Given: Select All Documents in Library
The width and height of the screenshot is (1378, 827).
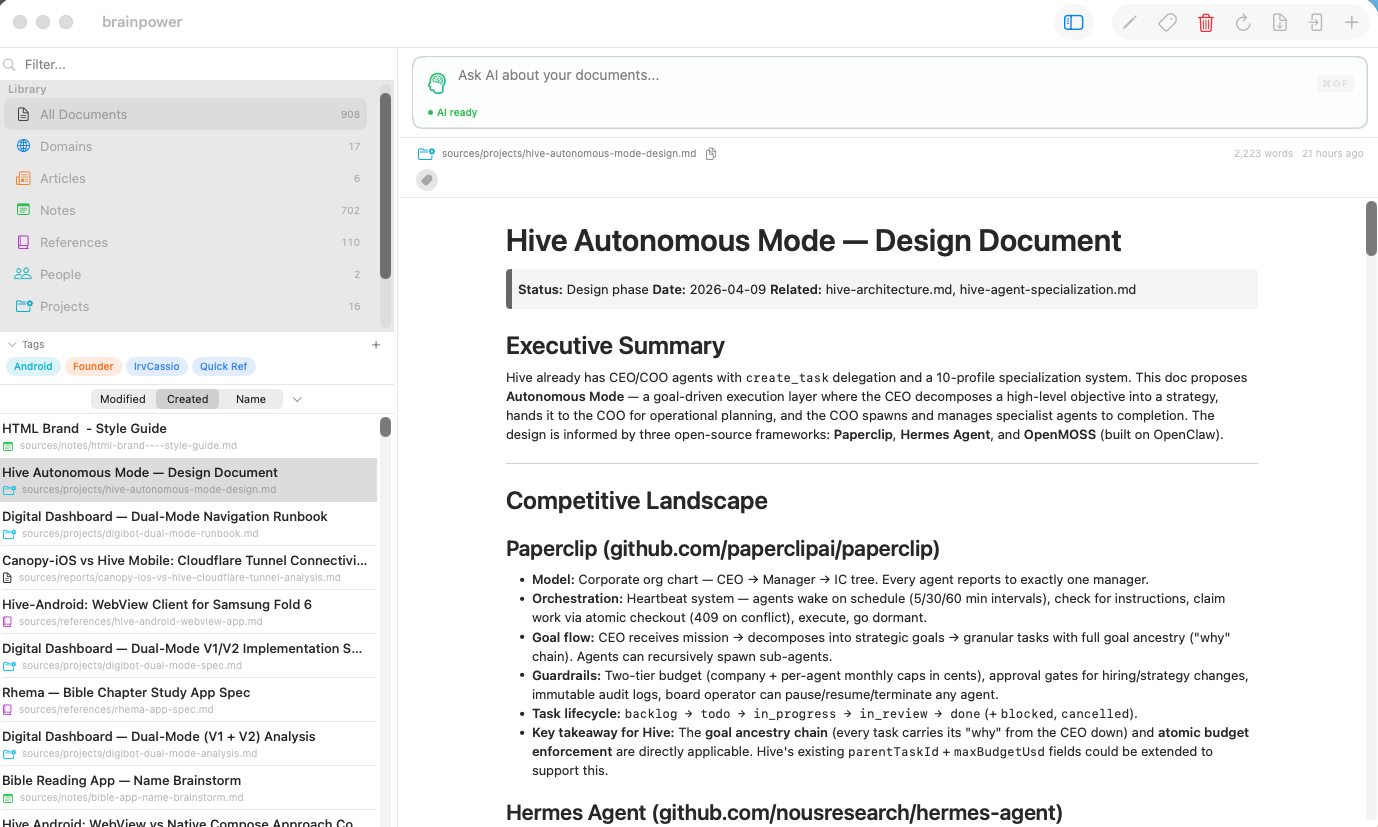Looking at the screenshot, I should 185,114.
